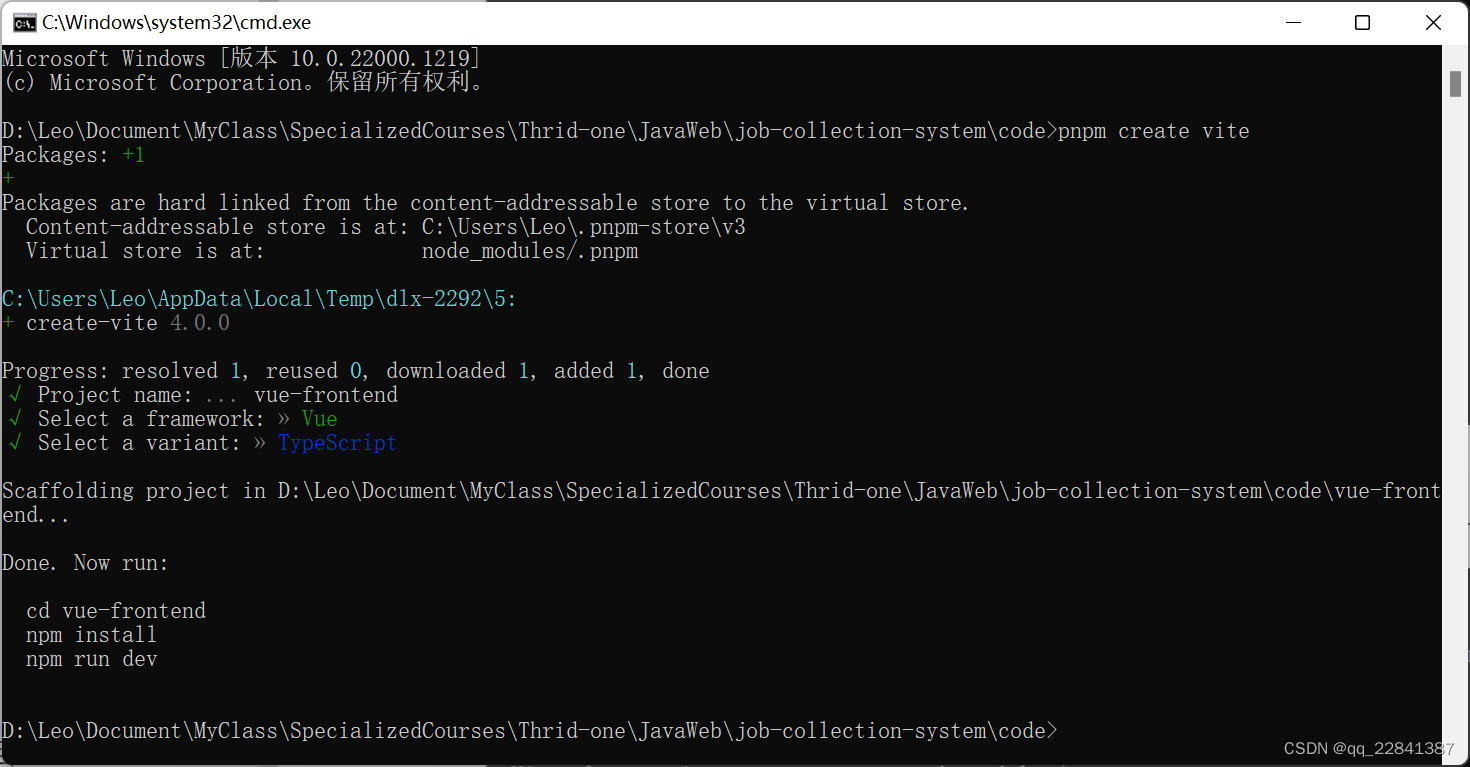This screenshot has height=767, width=1470.
Task: Click the selected variant 'TypeScript'
Action: tap(338, 443)
